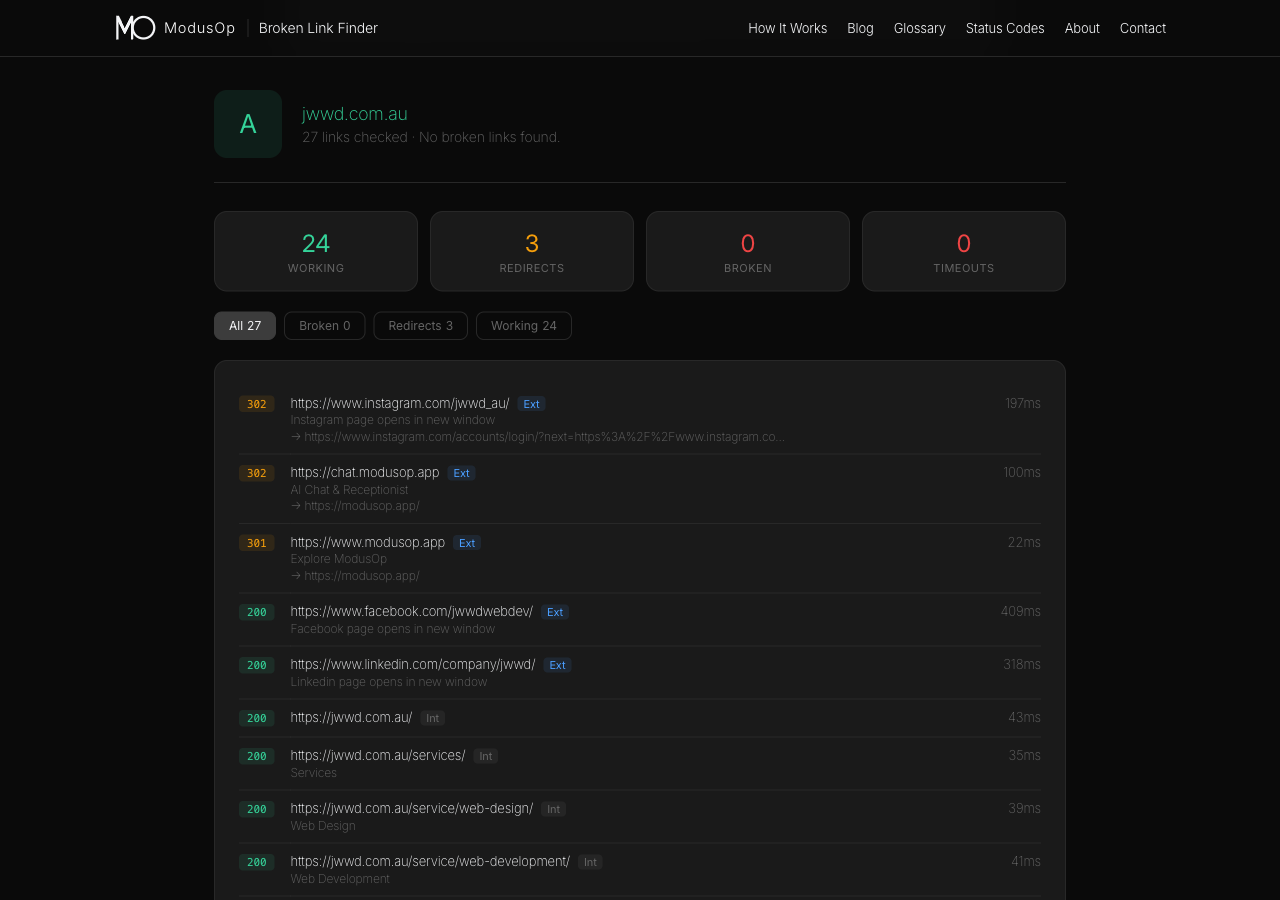Viewport: 1280px width, 900px height.
Task: Click the ModusOp logo icon
Action: (135, 28)
